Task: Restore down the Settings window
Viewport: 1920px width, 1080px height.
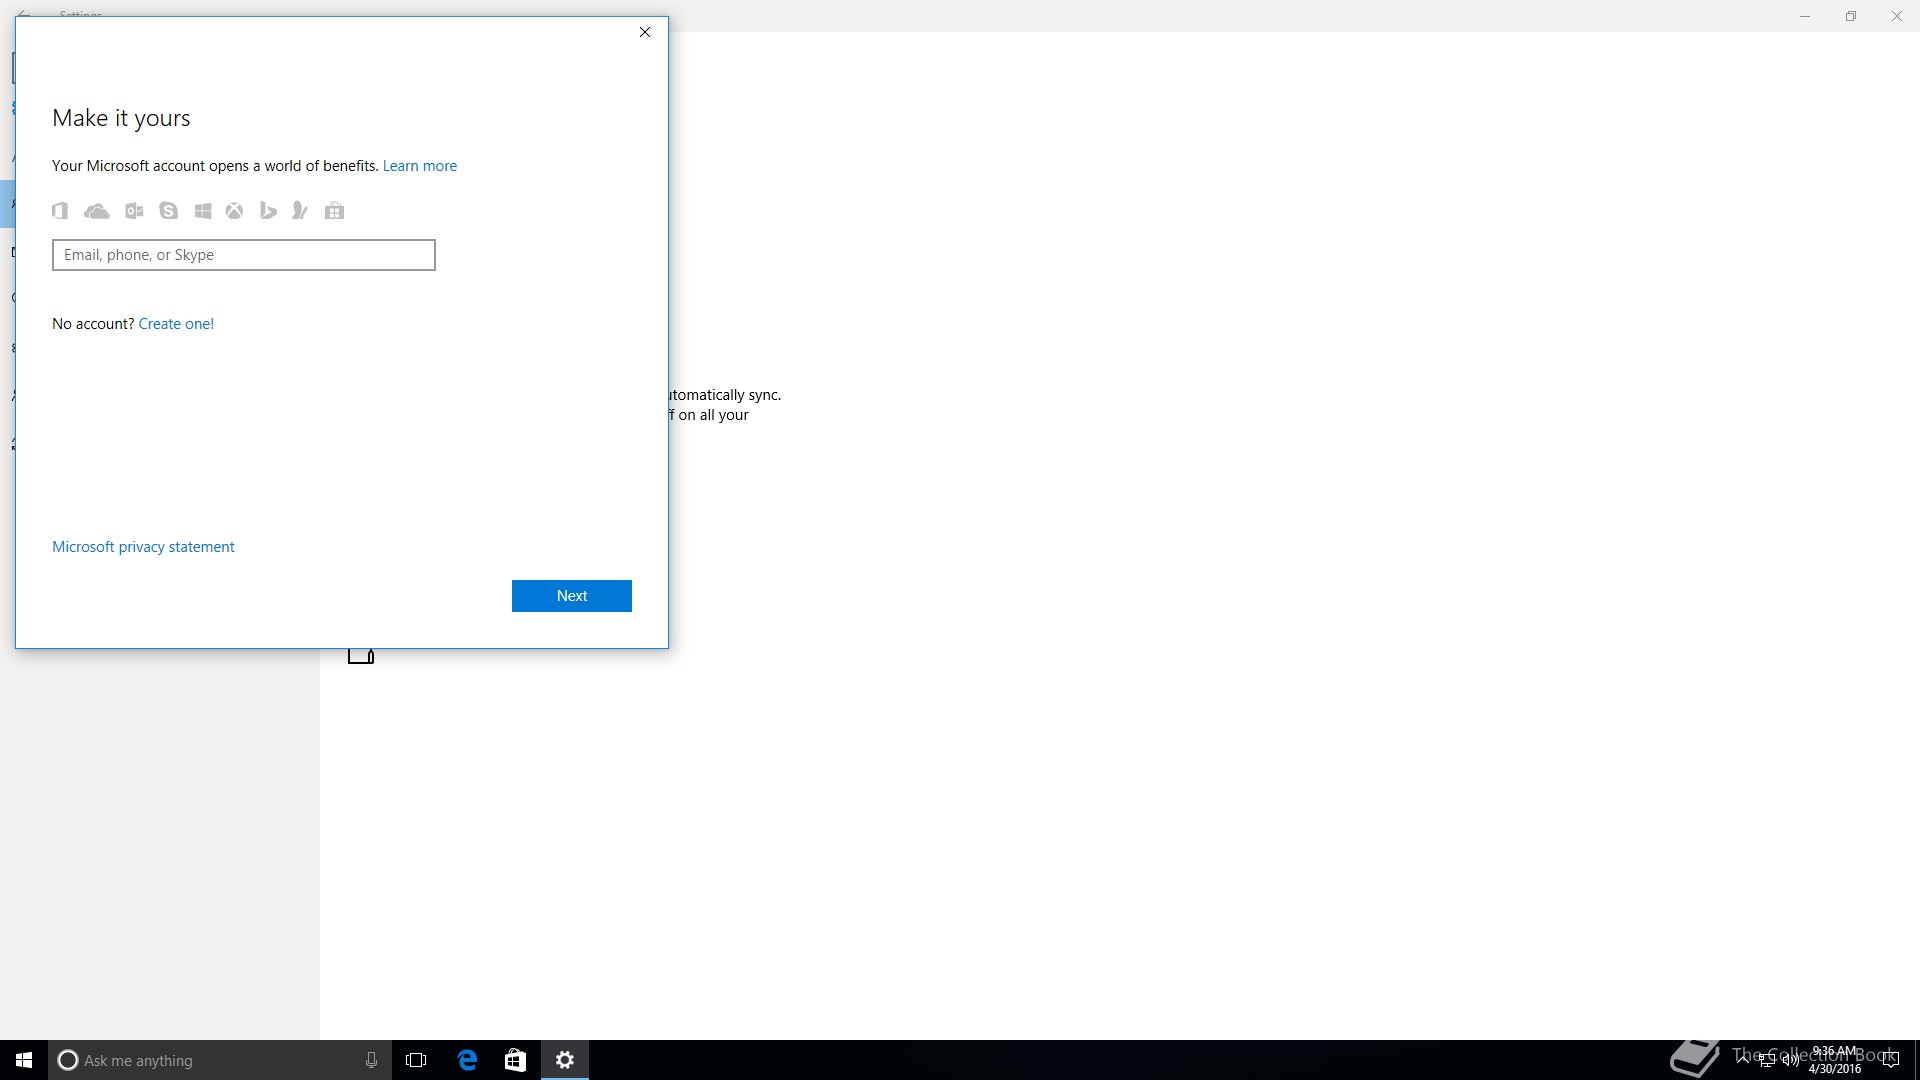Action: tap(1851, 16)
